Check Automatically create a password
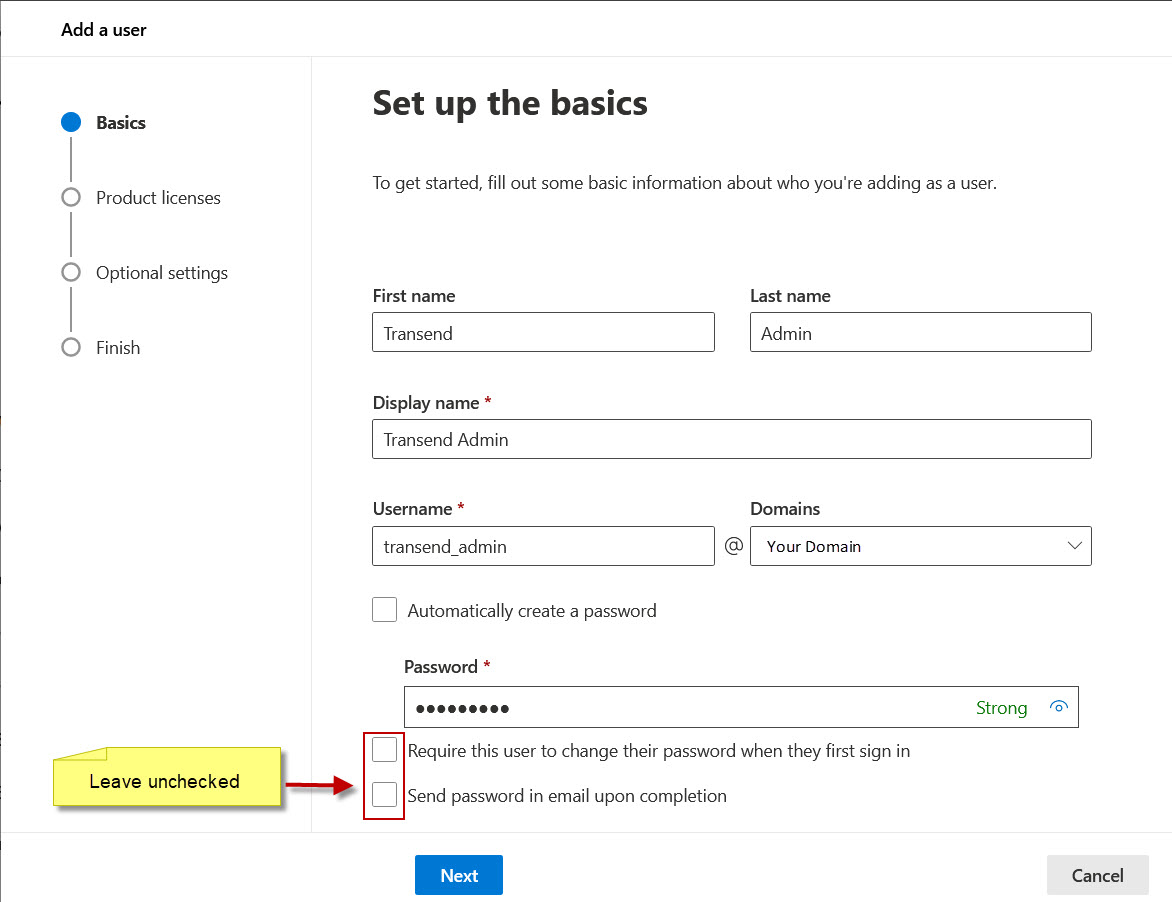1172x902 pixels. 384,609
